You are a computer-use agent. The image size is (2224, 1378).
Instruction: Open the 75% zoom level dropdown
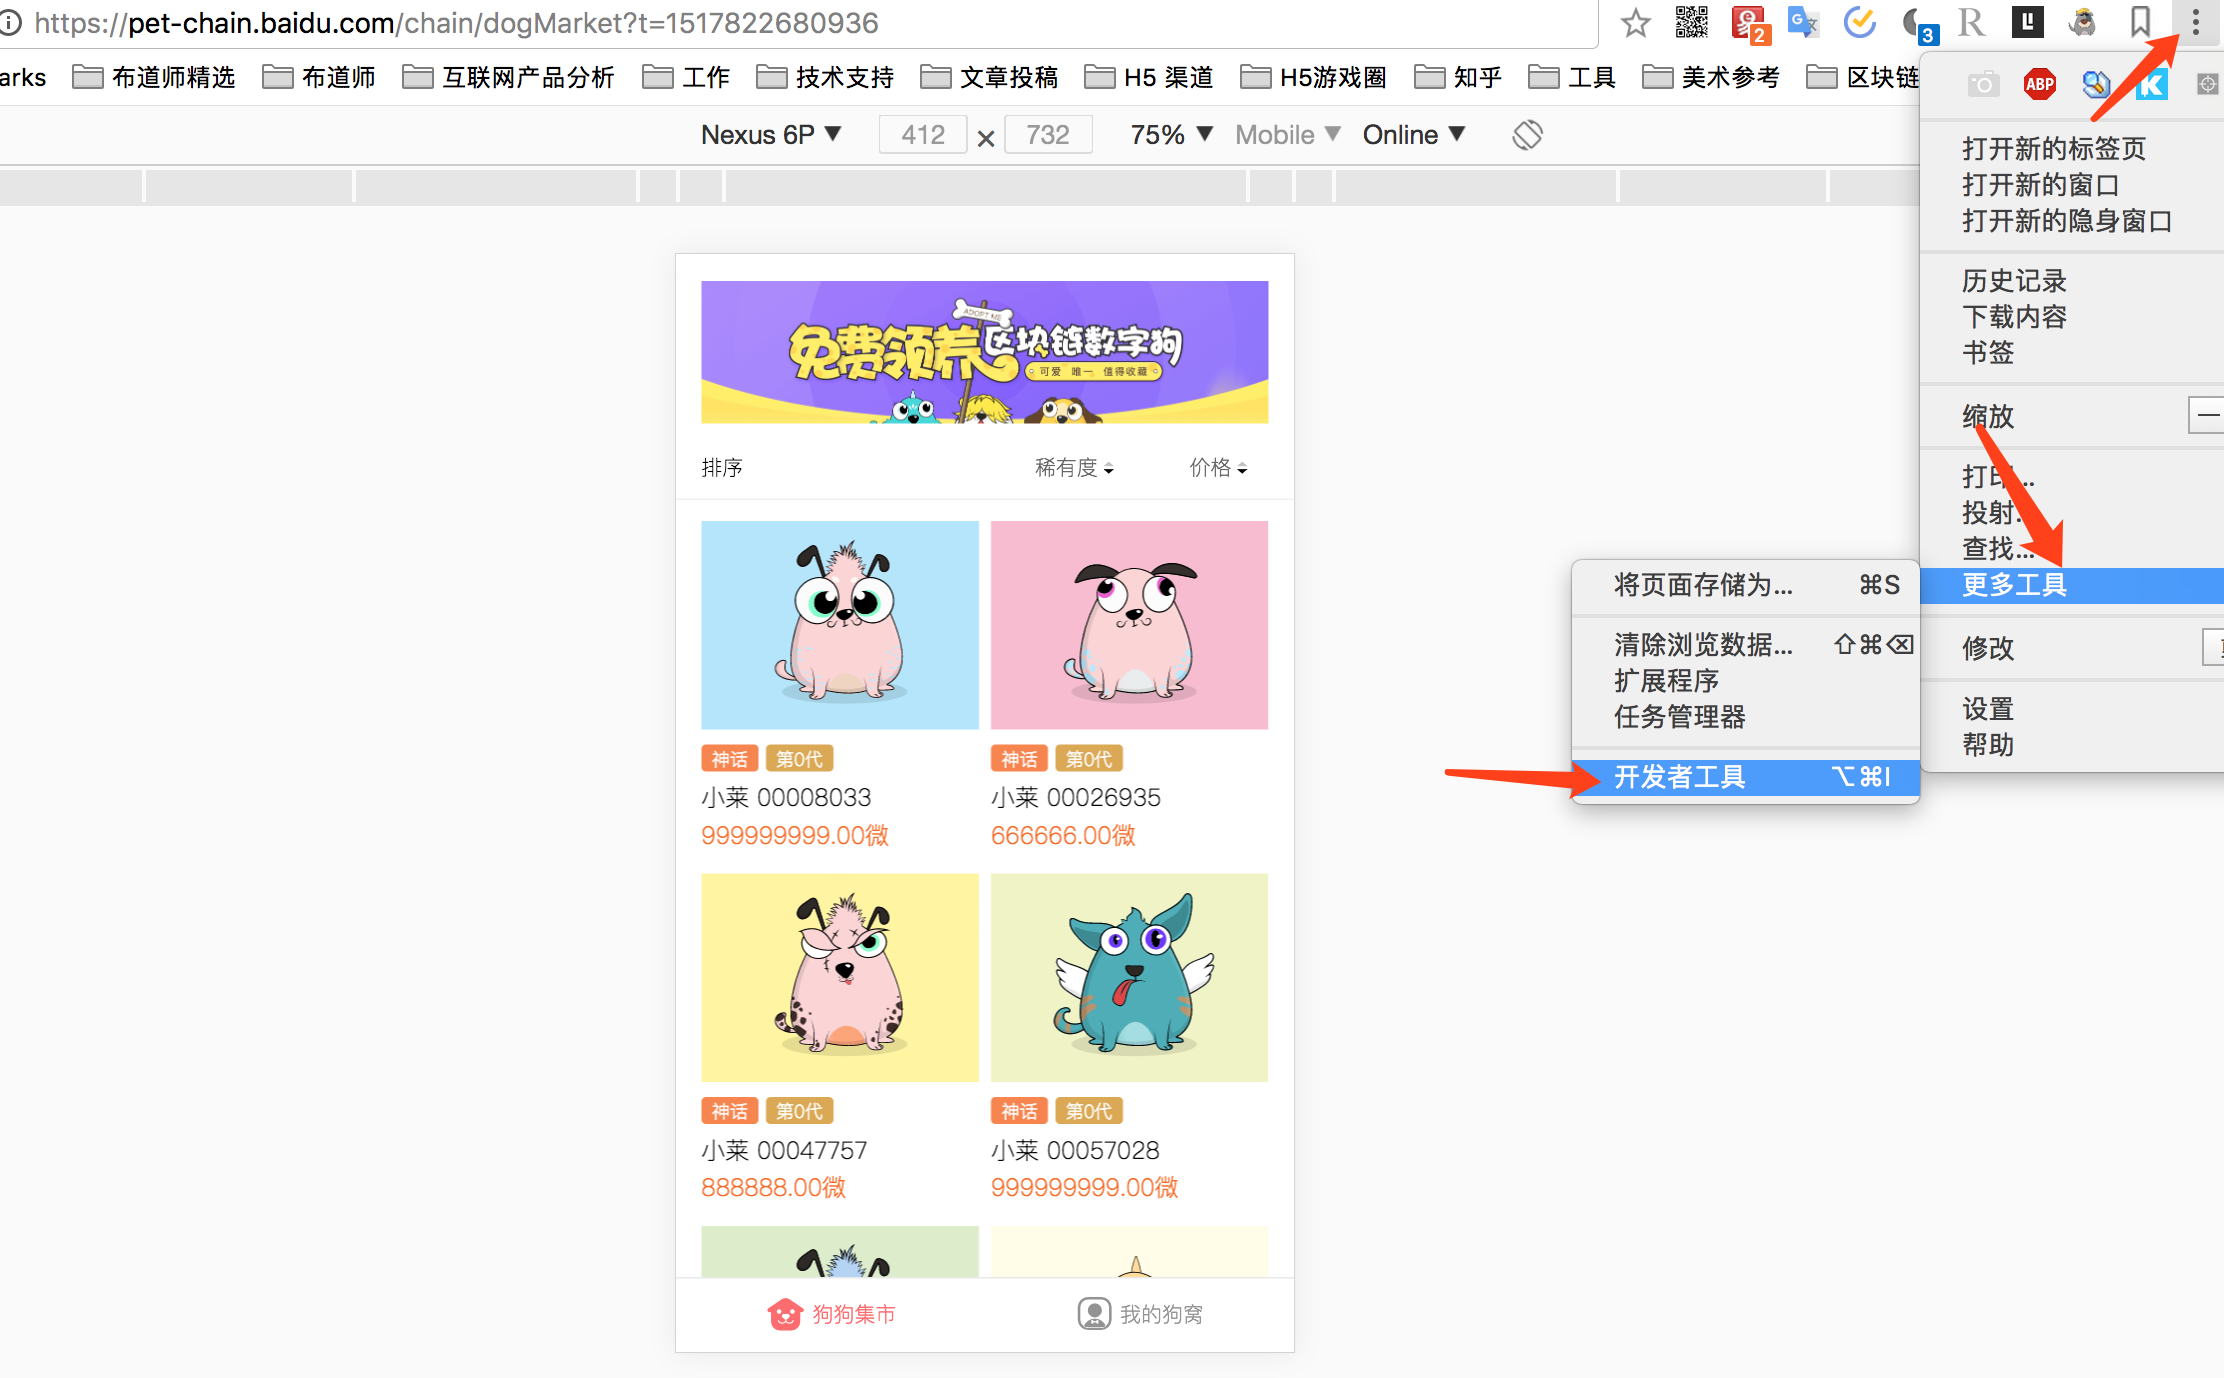[1171, 135]
